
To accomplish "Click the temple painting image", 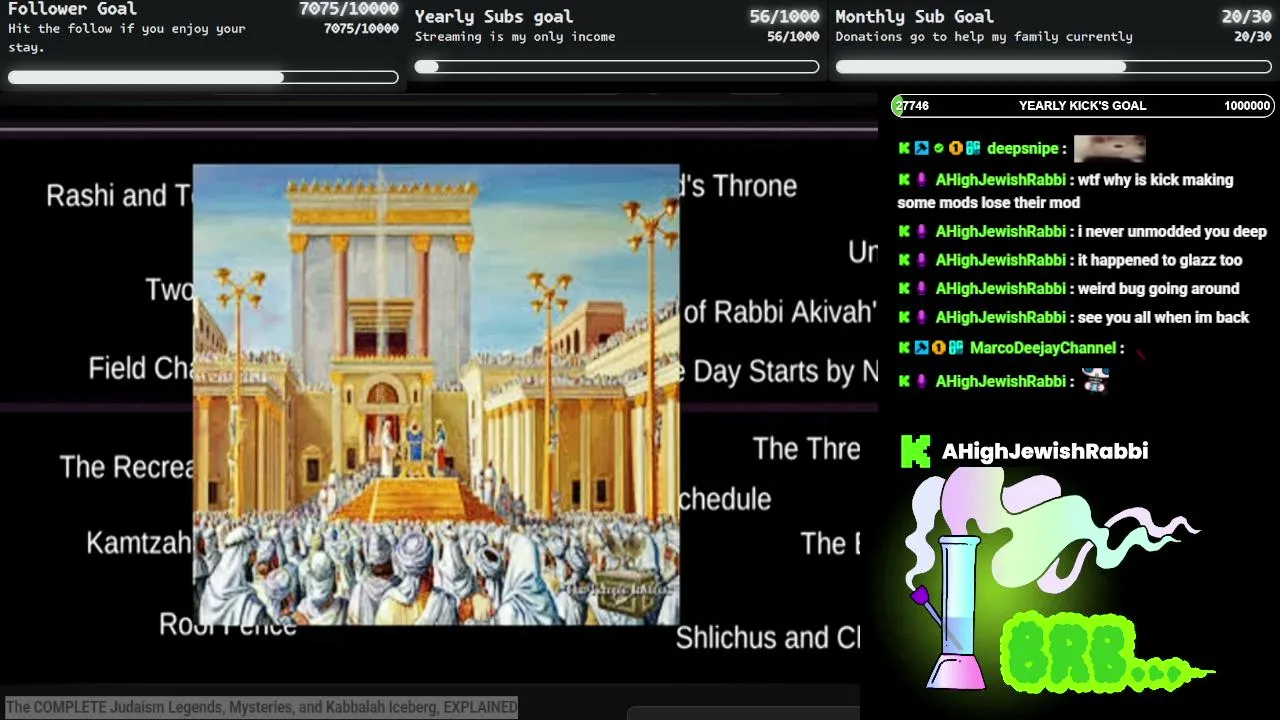I will [x=436, y=395].
